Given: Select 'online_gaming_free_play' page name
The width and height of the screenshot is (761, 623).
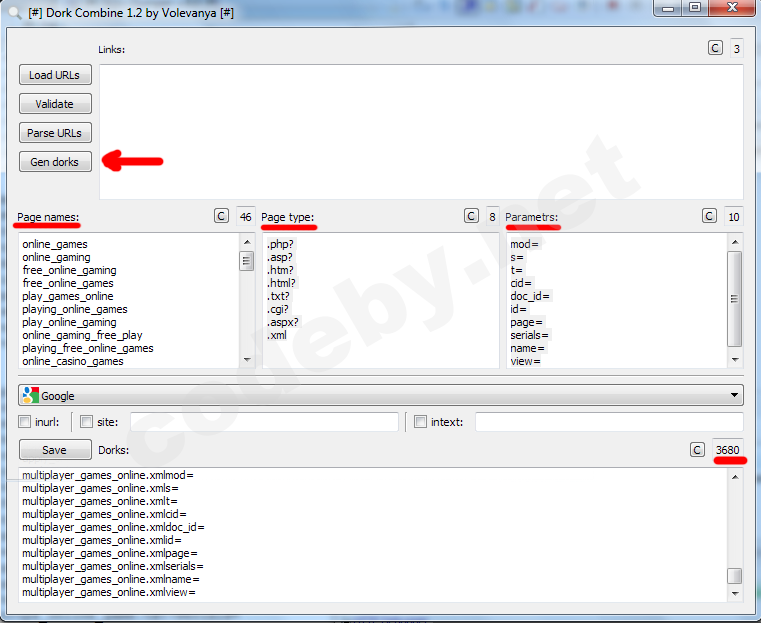Looking at the screenshot, I should 82,335.
